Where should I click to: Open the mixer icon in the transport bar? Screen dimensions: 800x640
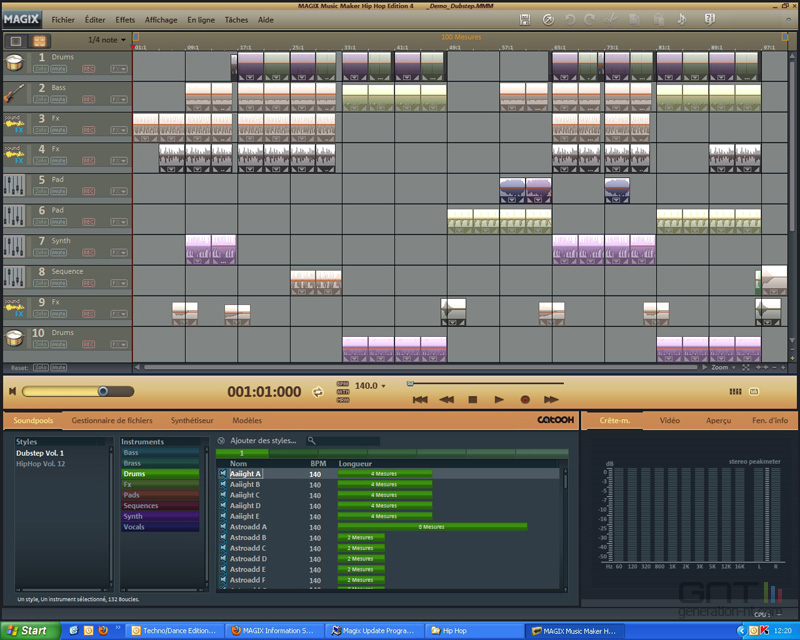(x=735, y=391)
